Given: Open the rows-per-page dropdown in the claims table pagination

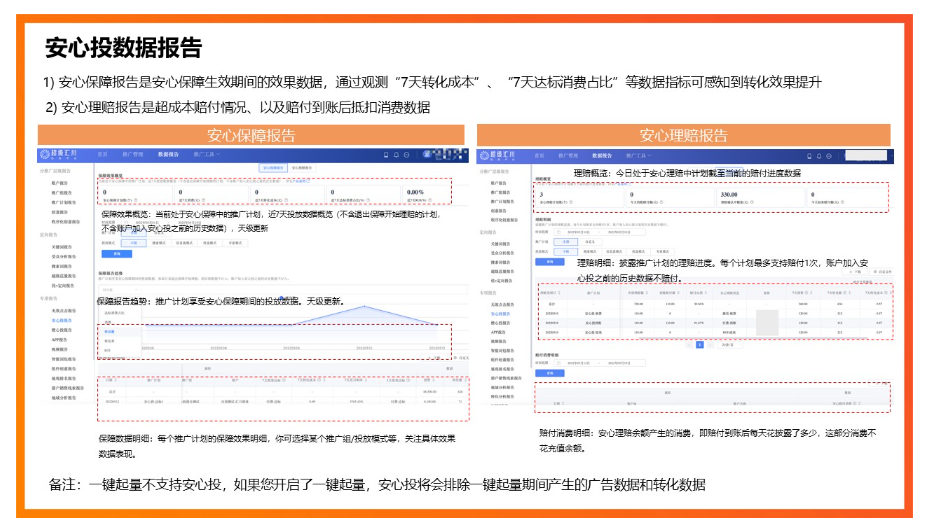Looking at the screenshot, I should point(730,345).
